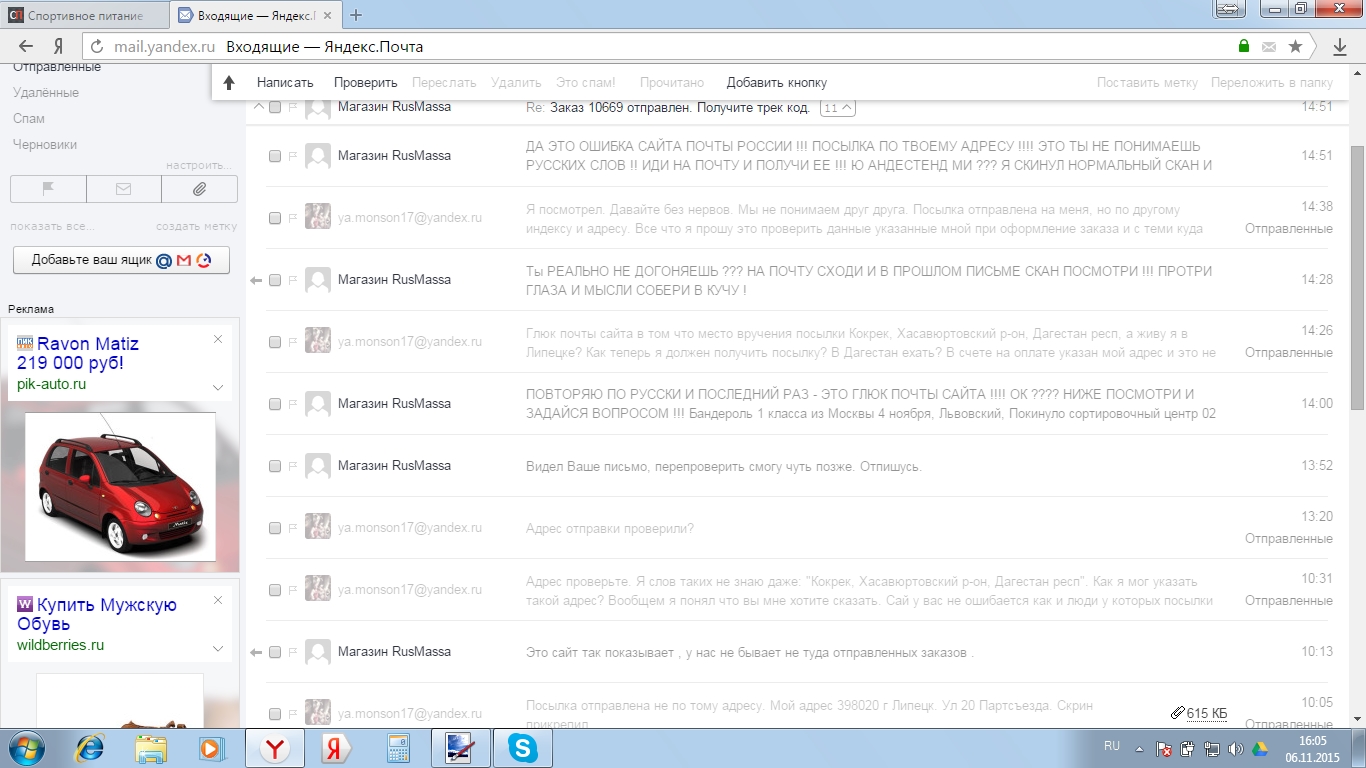The width and height of the screenshot is (1366, 768).
Task: Click Написать to compose a message
Action: coord(285,83)
